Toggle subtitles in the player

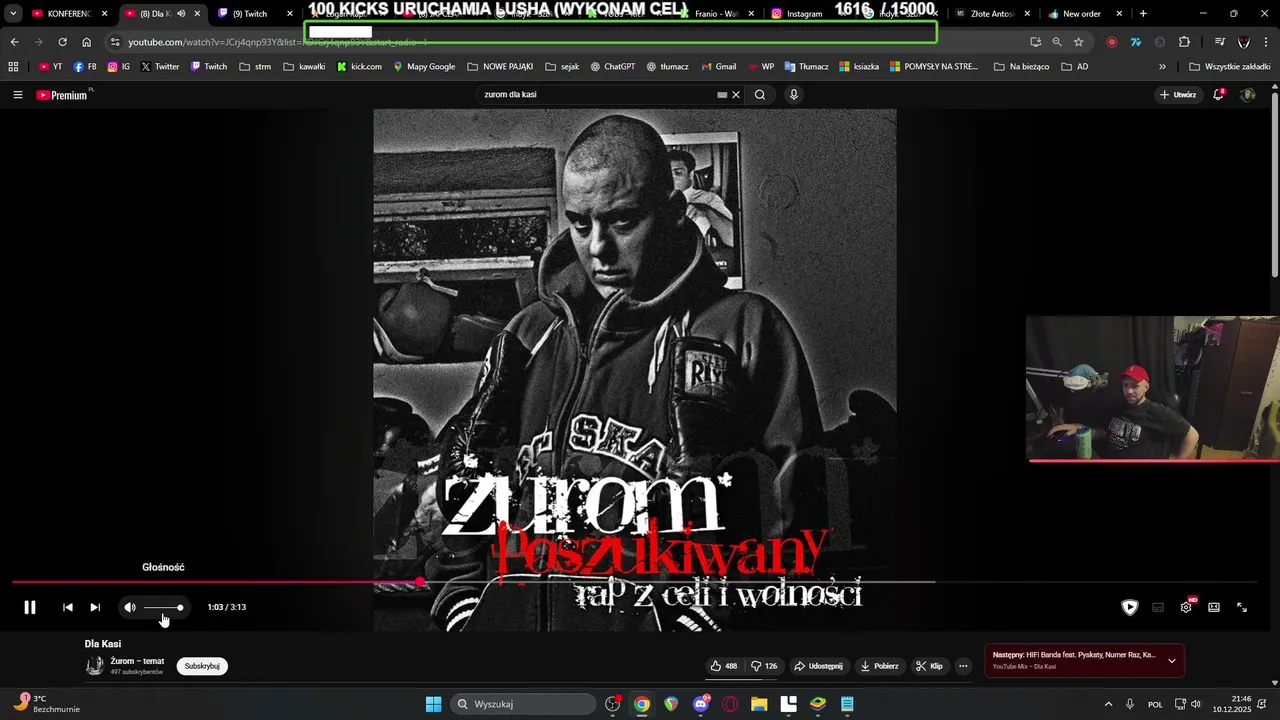(x=1158, y=607)
